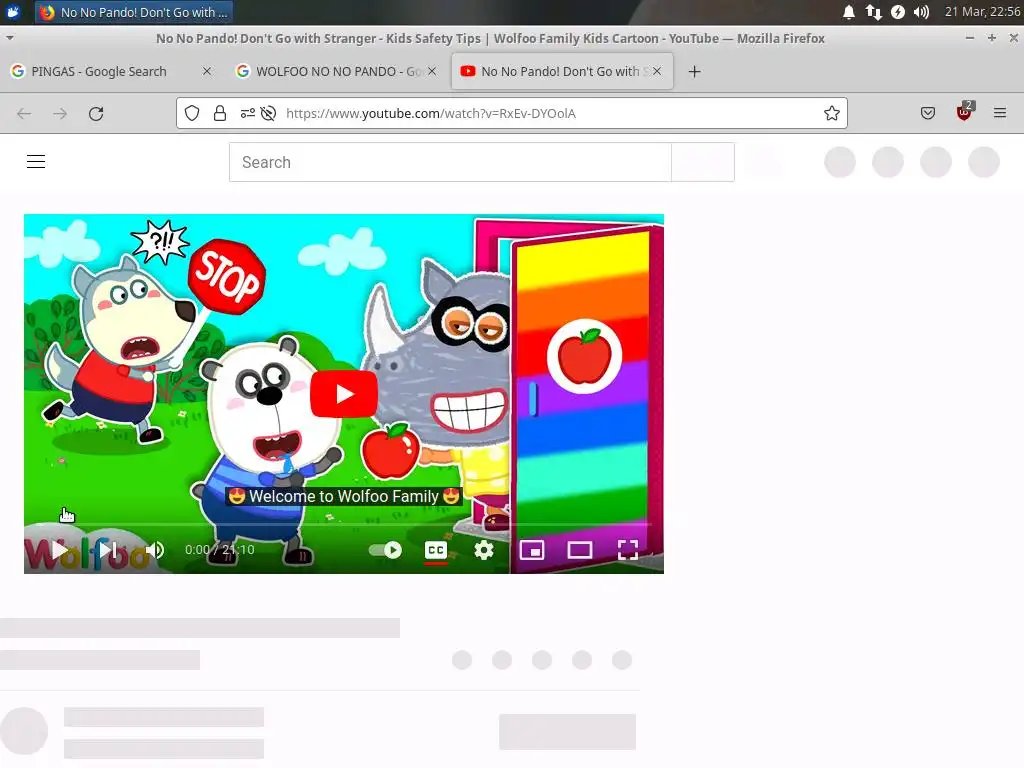Open site permissions icon in address bar

click(248, 114)
